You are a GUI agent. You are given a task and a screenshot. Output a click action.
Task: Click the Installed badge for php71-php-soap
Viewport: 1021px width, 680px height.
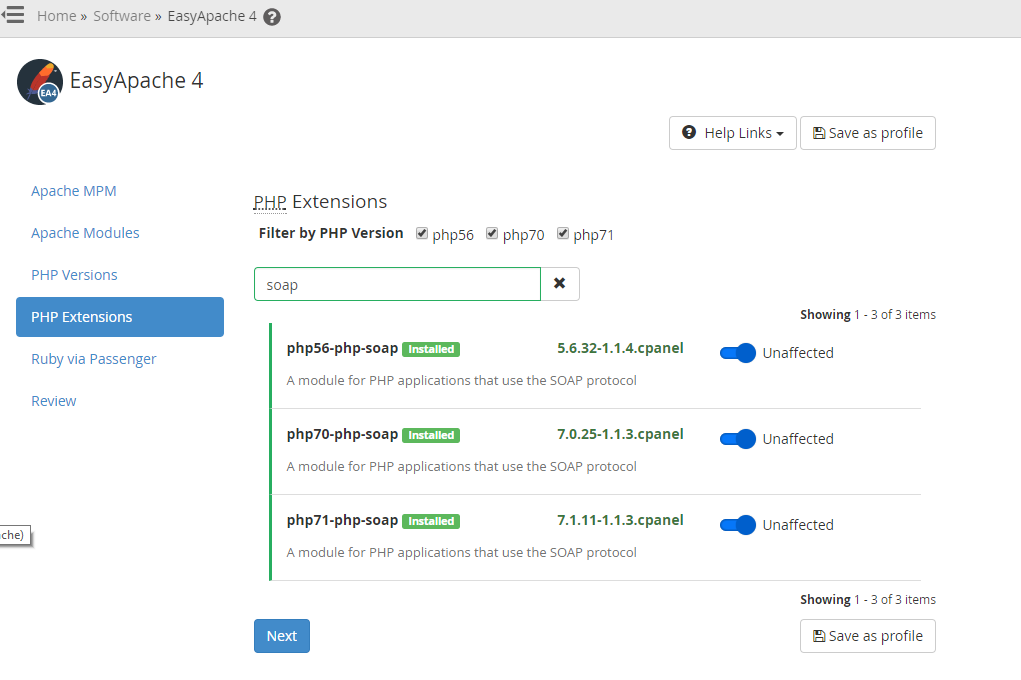[431, 521]
